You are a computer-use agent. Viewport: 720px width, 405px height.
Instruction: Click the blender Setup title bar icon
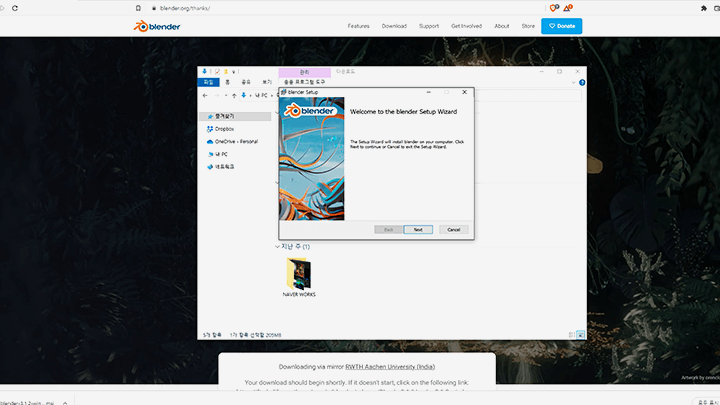[284, 92]
